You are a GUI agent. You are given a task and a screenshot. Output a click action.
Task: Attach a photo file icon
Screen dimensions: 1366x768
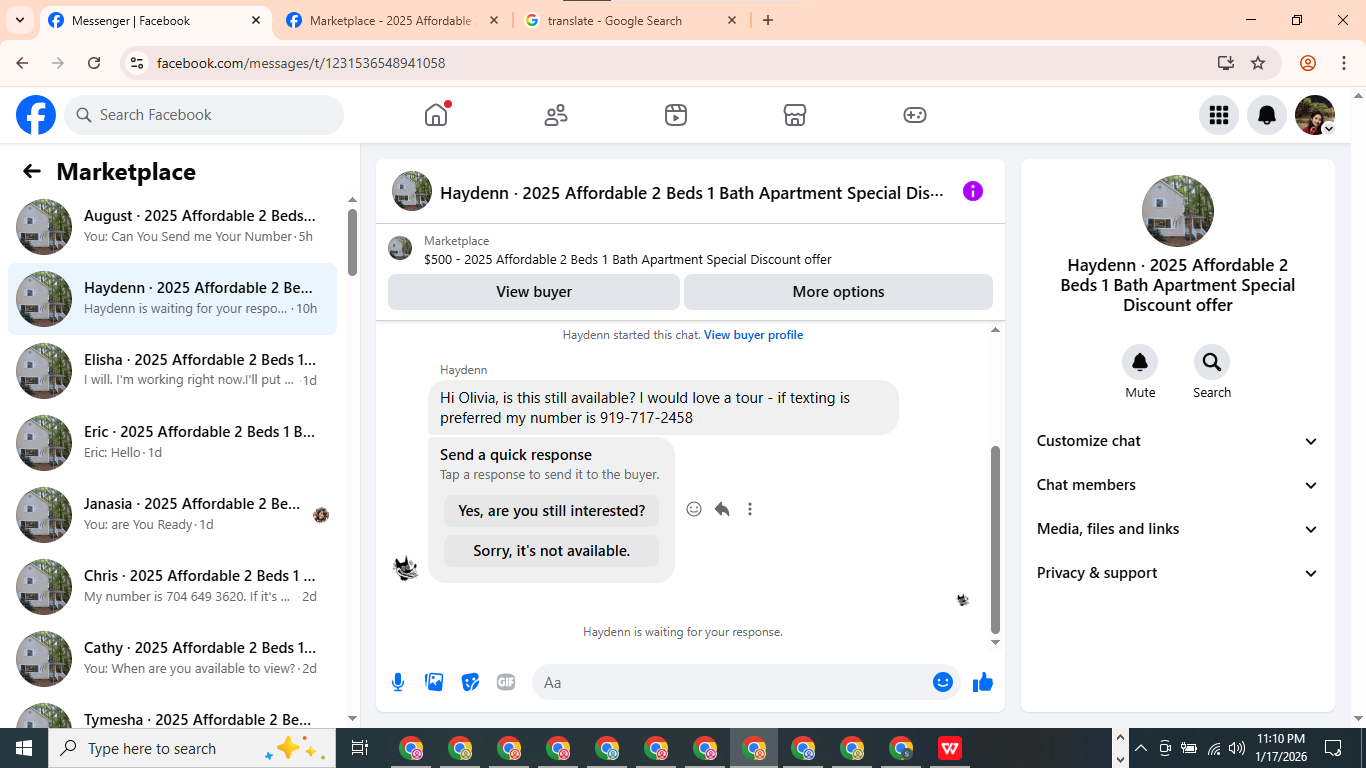(434, 682)
